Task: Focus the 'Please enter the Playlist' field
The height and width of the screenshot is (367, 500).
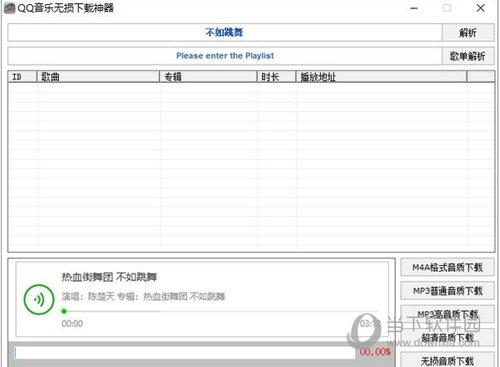Action: click(x=225, y=56)
